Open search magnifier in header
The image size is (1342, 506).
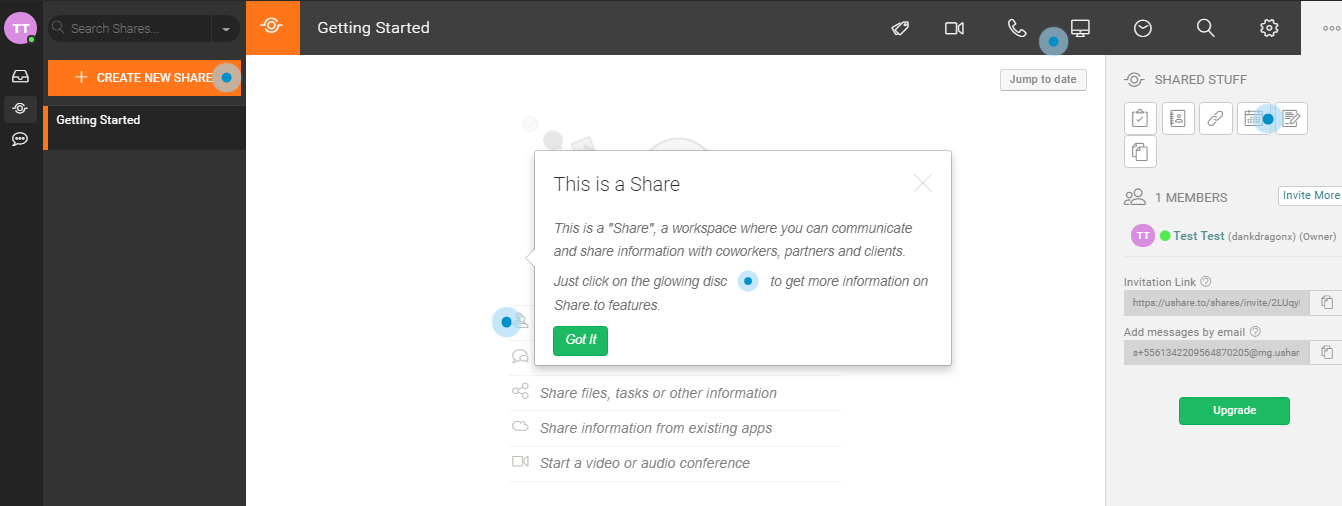1206,28
